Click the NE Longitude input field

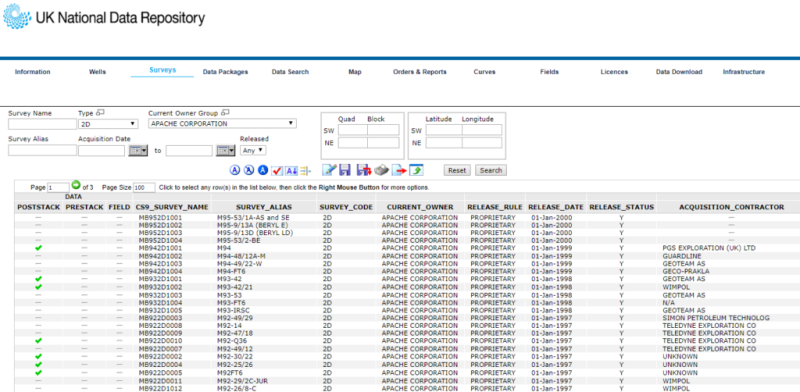pyautogui.click(x=482, y=142)
